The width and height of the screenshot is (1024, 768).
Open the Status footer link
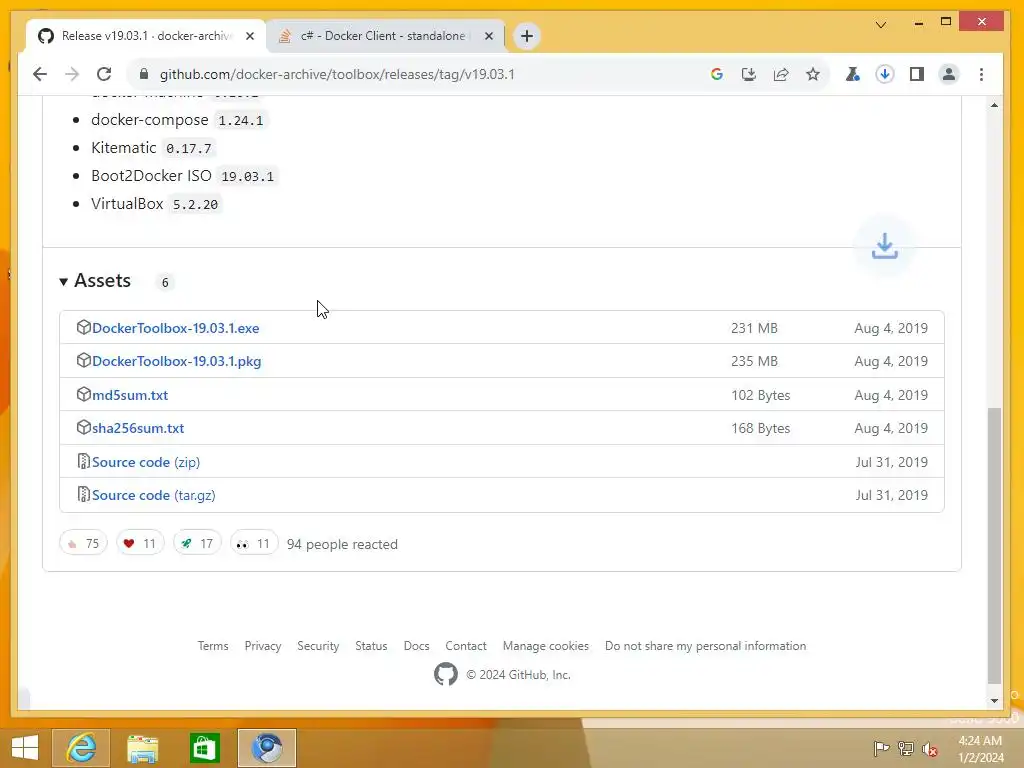pyautogui.click(x=371, y=646)
